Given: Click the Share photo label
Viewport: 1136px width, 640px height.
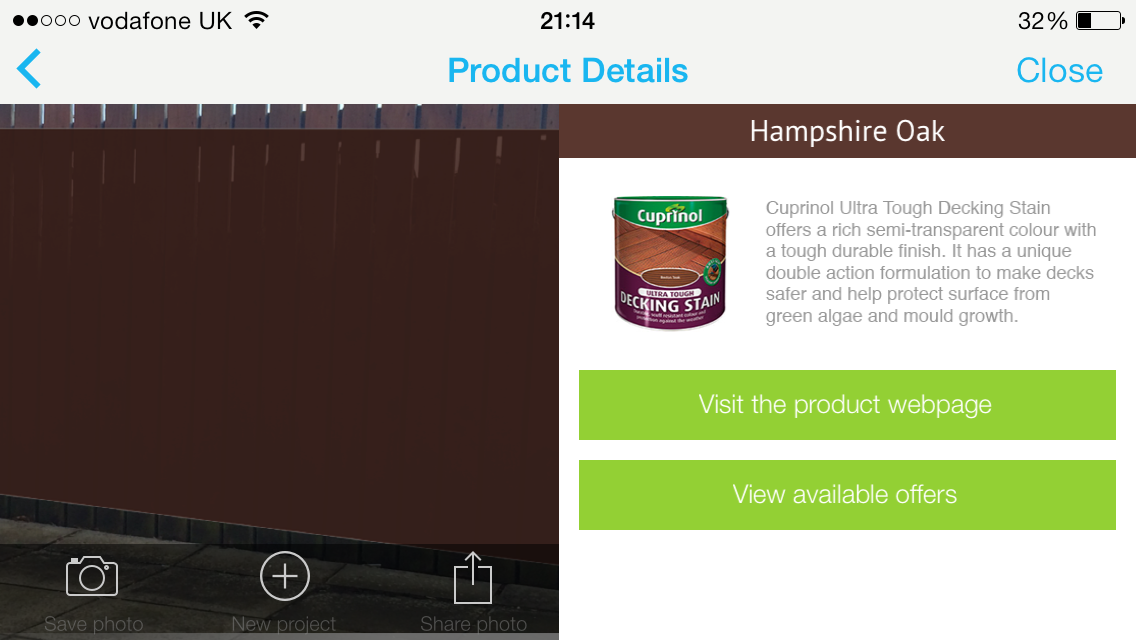Looking at the screenshot, I should click(x=473, y=623).
